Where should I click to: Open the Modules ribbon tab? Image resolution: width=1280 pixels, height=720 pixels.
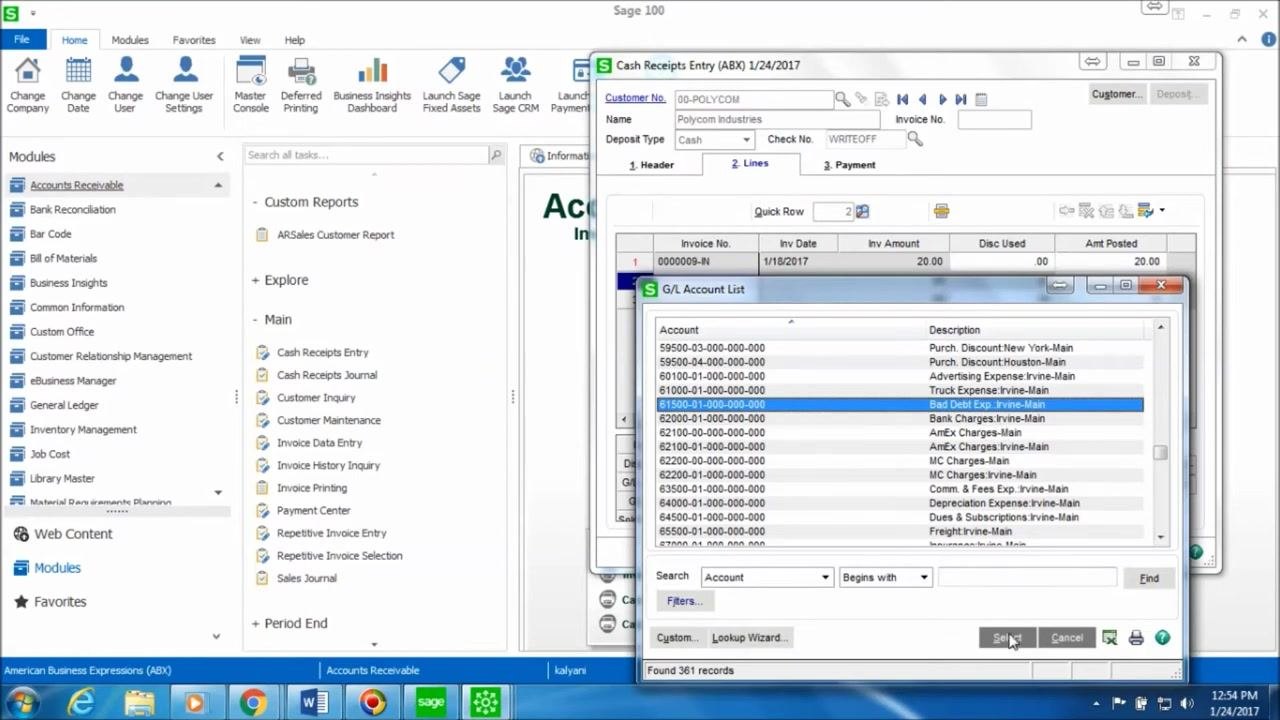130,40
